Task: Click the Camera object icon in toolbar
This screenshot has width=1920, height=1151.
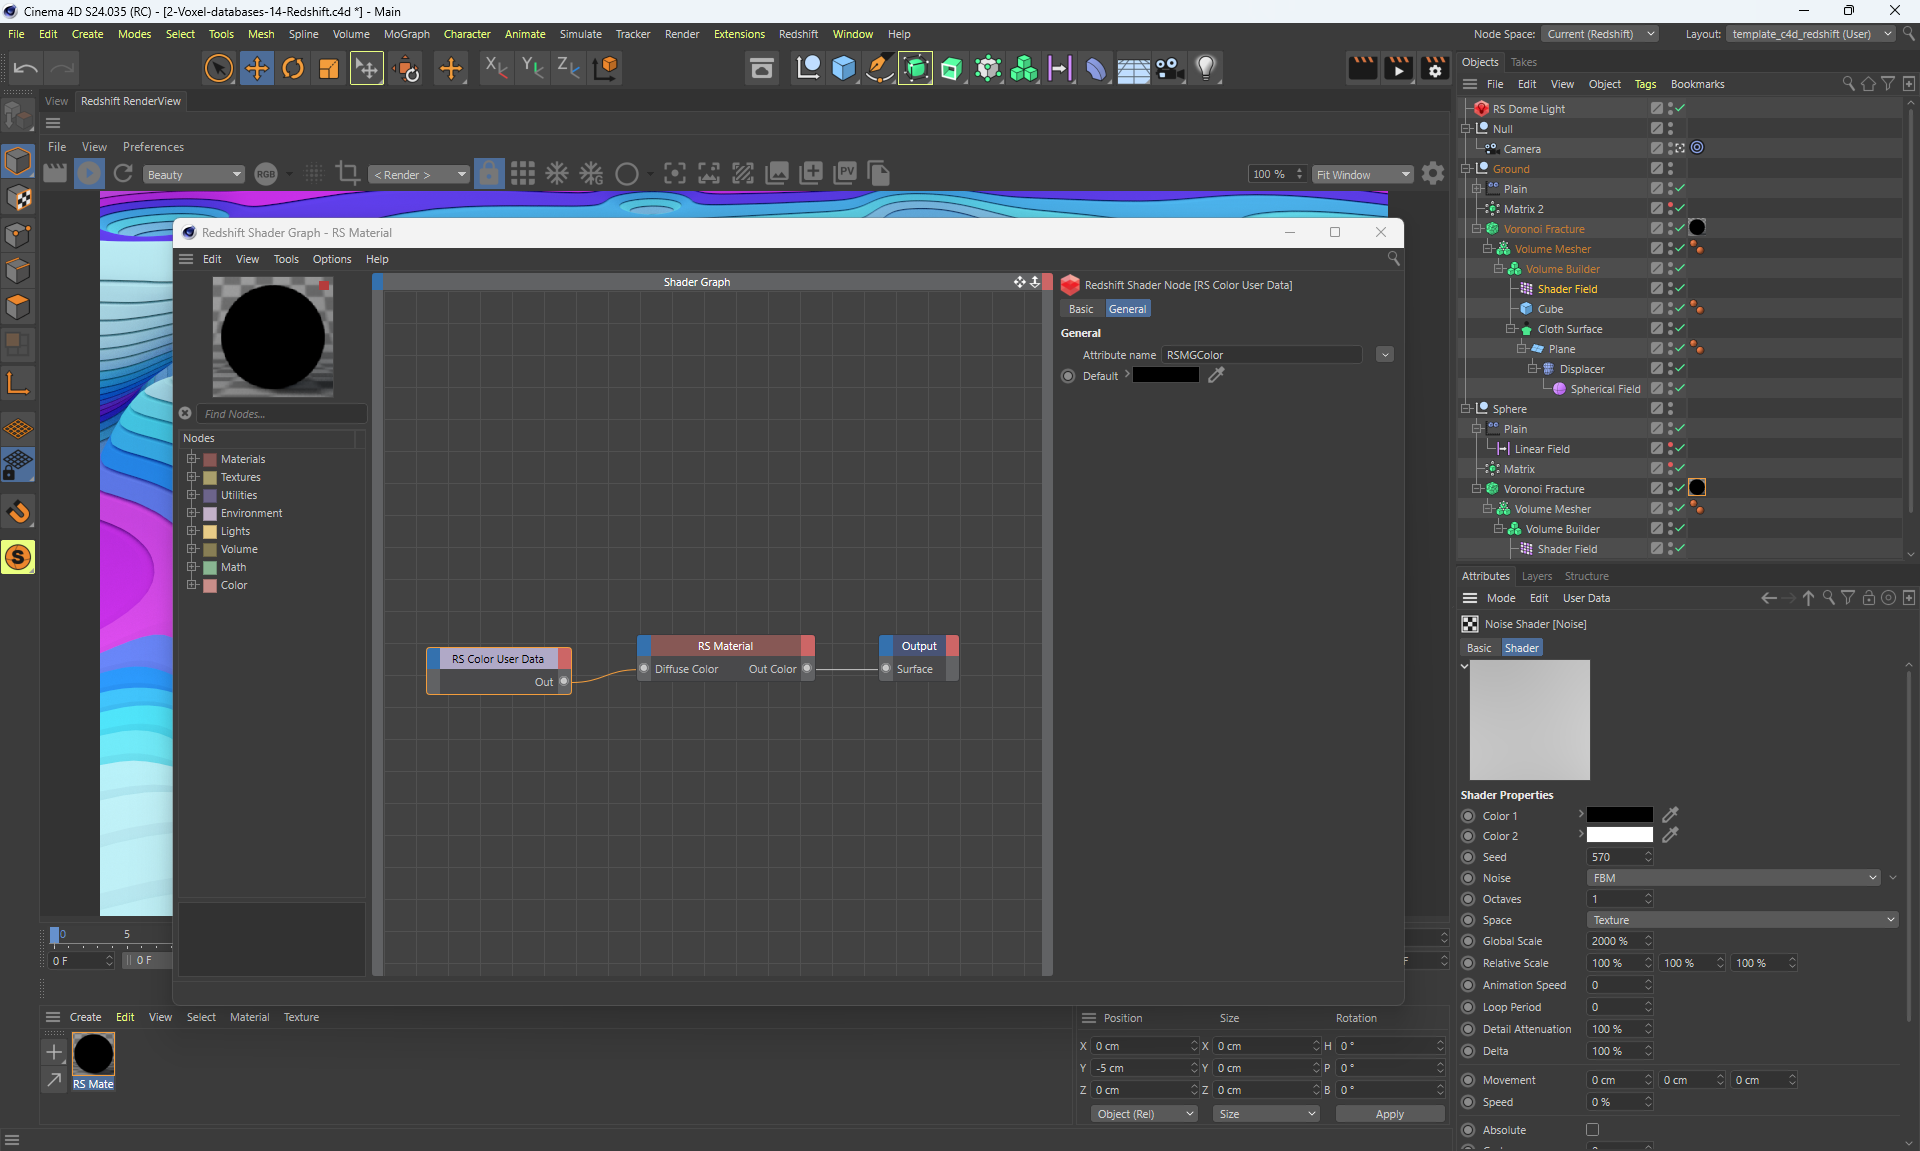Action: pyautogui.click(x=1169, y=68)
